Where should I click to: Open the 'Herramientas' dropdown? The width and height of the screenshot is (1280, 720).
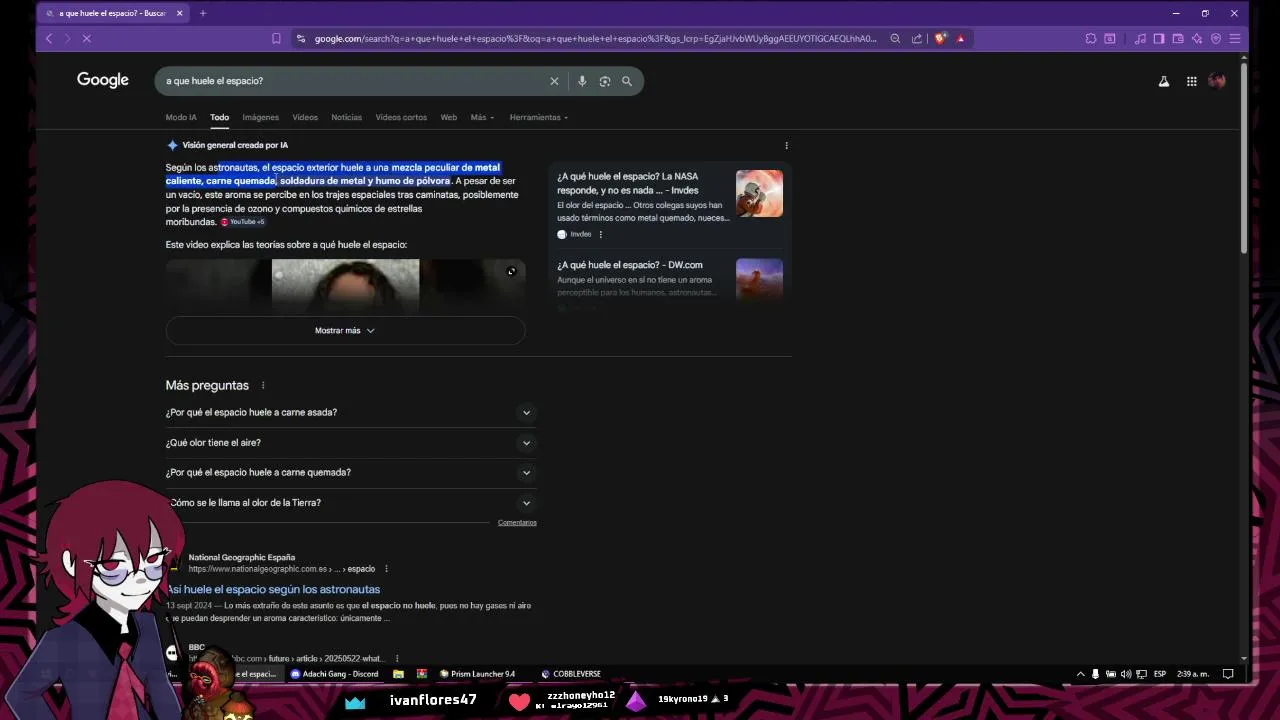(539, 117)
